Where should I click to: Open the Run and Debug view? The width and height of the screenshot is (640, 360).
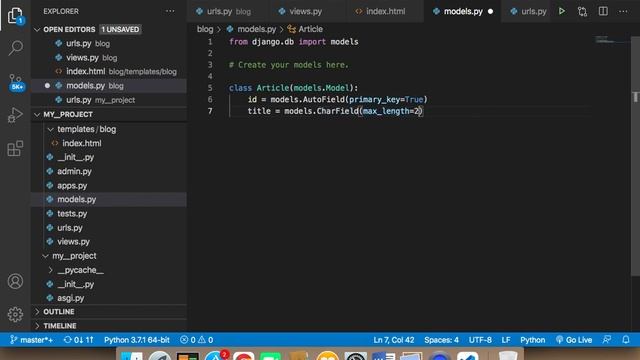[15, 115]
